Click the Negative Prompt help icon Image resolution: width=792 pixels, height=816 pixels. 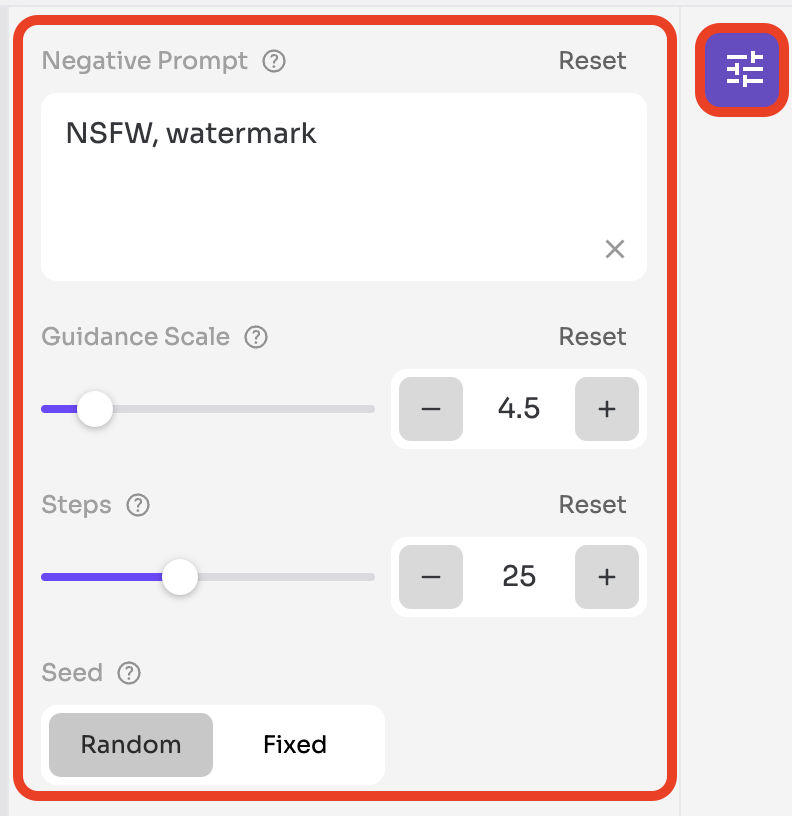[x=274, y=61]
